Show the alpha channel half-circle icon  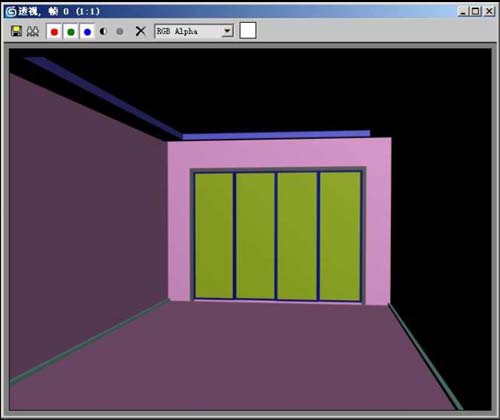click(103, 31)
